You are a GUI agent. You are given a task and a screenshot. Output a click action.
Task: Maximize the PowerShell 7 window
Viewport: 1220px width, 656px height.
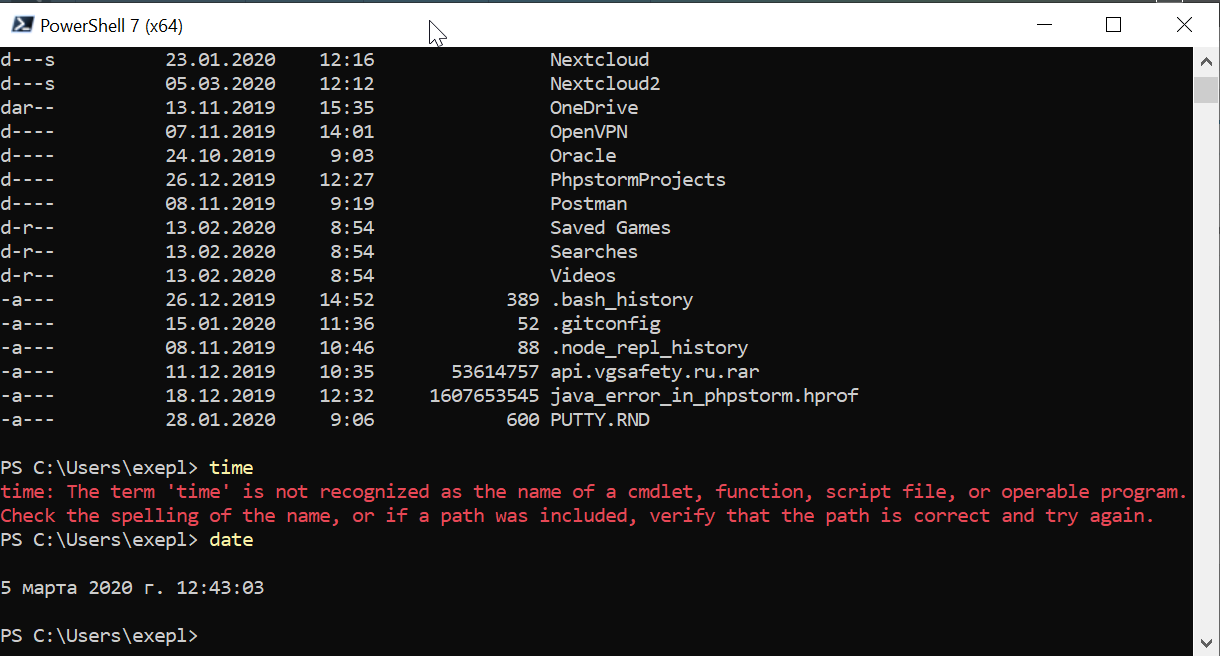point(1113,25)
